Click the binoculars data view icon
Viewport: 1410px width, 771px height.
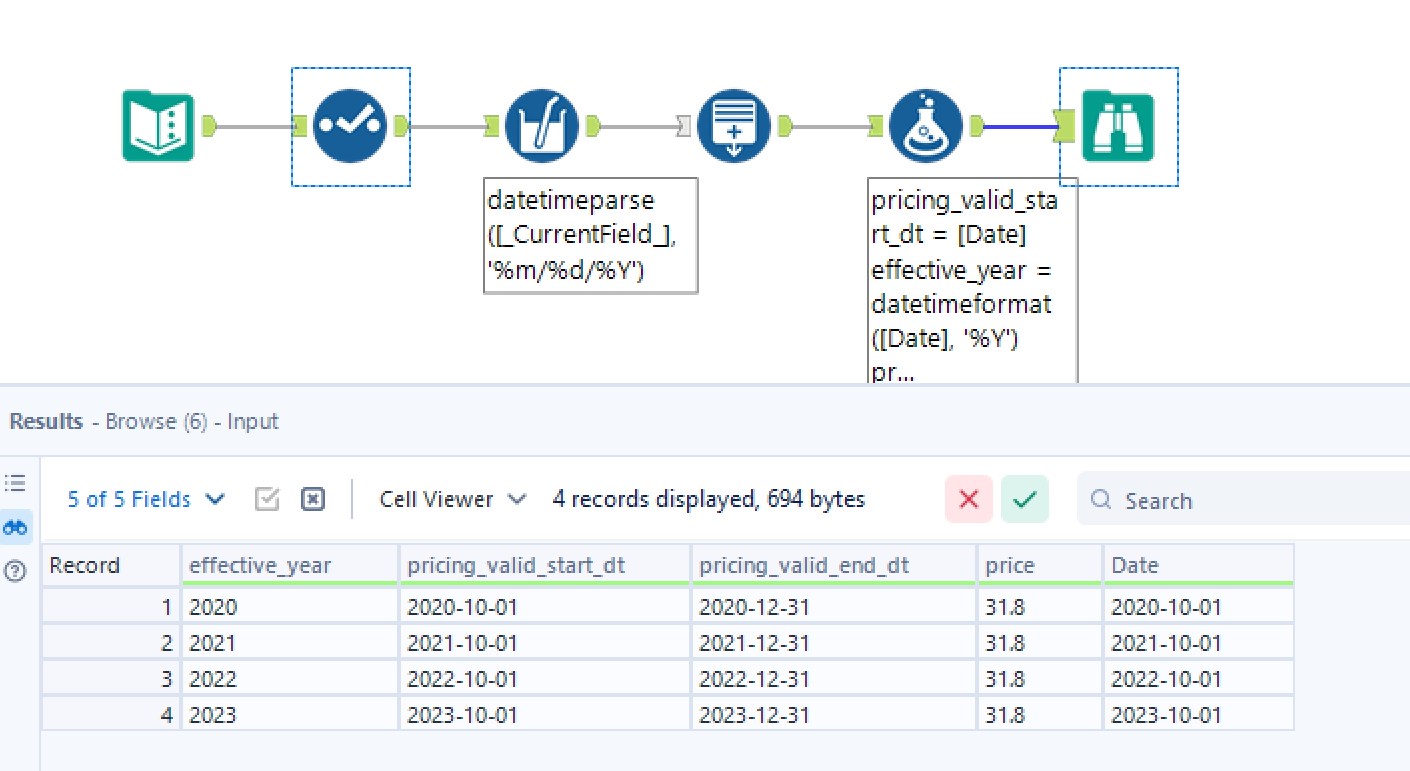click(15, 525)
